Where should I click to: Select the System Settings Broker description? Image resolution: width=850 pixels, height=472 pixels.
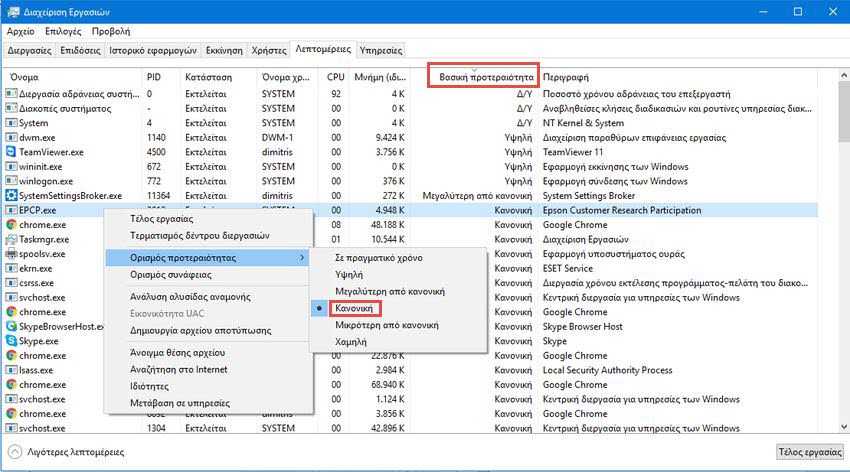tap(589, 196)
